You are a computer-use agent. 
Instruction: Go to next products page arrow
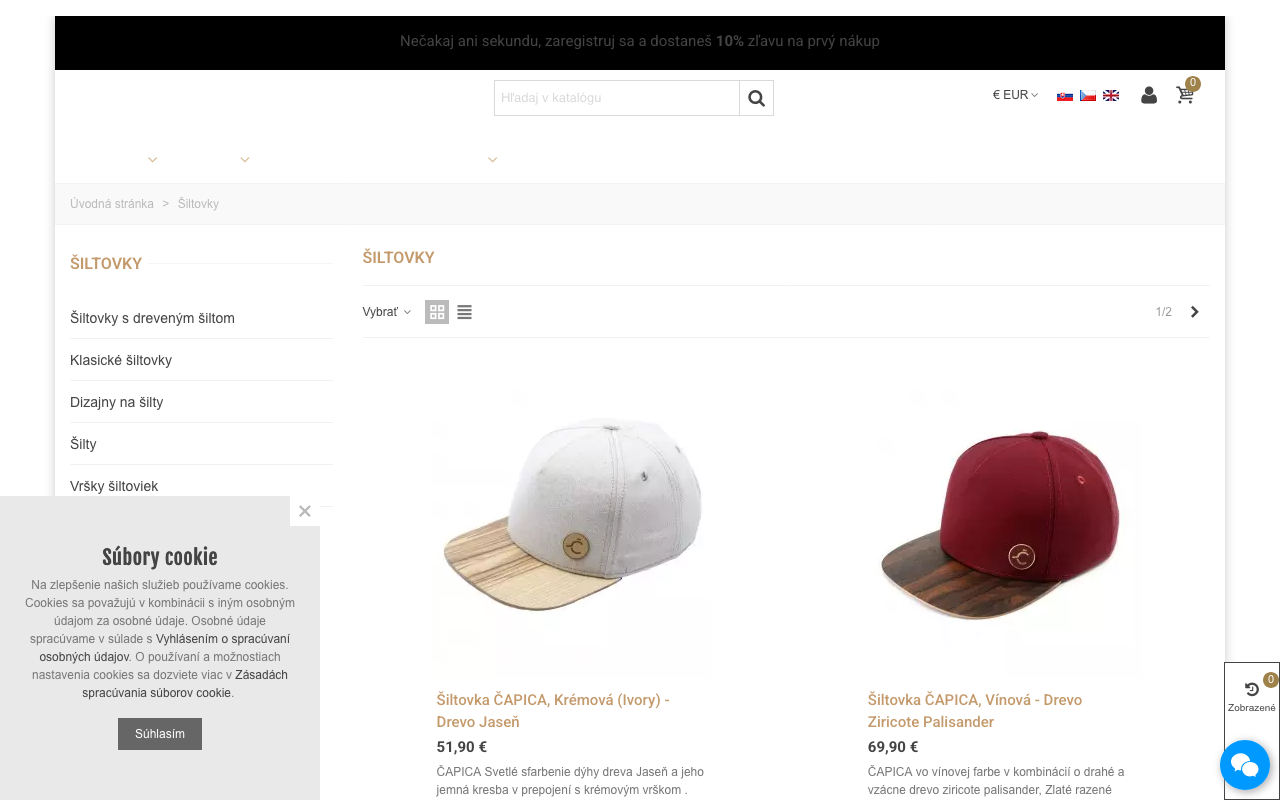pyautogui.click(x=1194, y=312)
